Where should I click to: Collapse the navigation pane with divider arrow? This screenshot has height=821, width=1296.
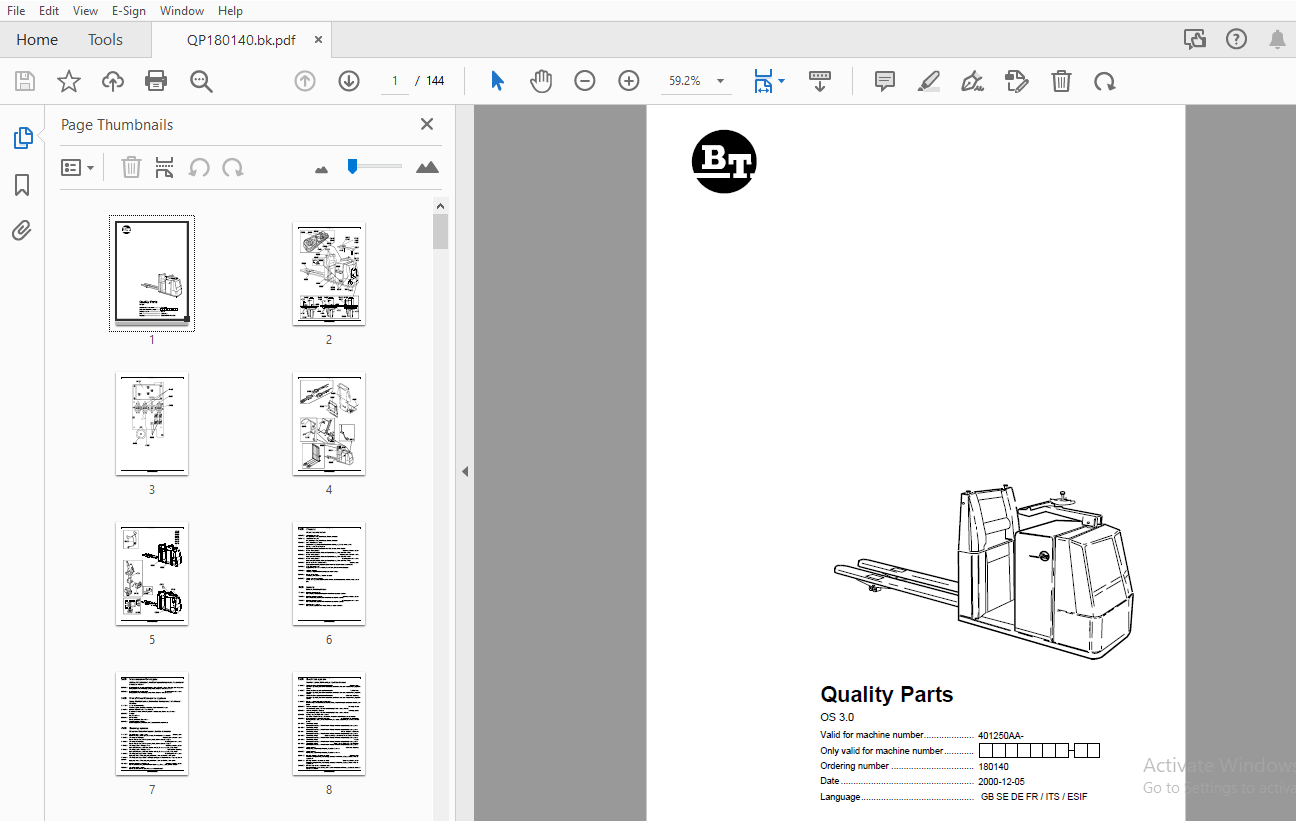click(x=465, y=471)
